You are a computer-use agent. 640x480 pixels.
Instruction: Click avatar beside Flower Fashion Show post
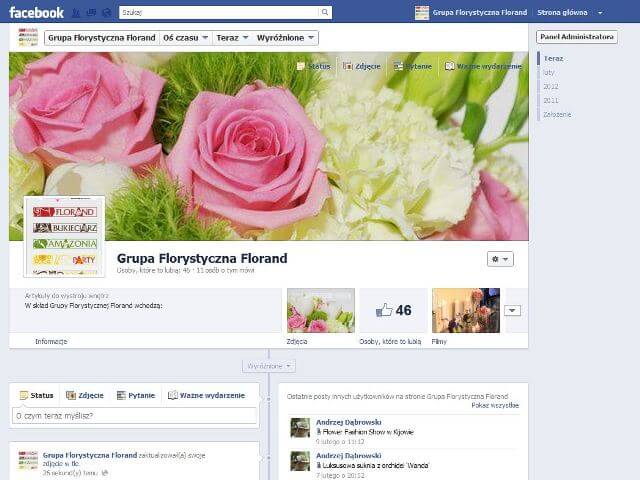300,428
